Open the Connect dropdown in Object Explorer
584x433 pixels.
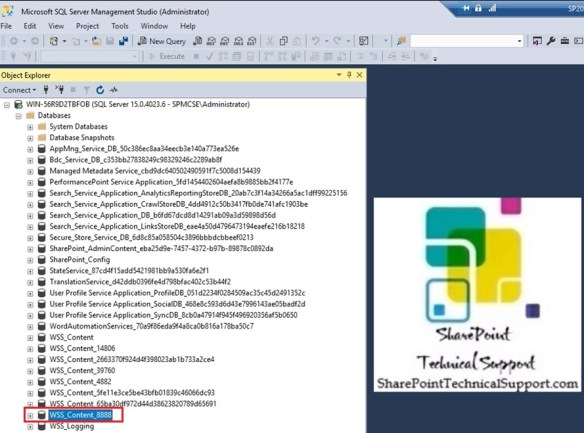tap(19, 90)
